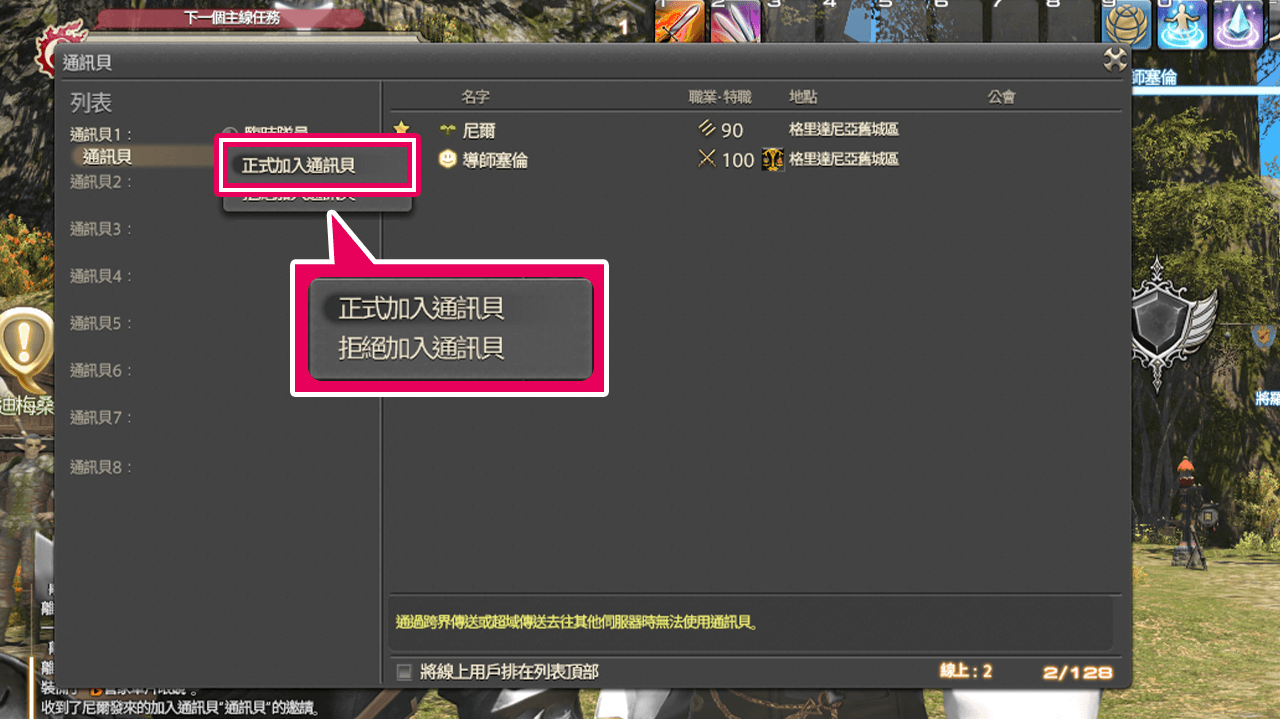Image resolution: width=1280 pixels, height=719 pixels.
Task: Click the gold star icon beside 尼爾
Action: click(x=402, y=128)
